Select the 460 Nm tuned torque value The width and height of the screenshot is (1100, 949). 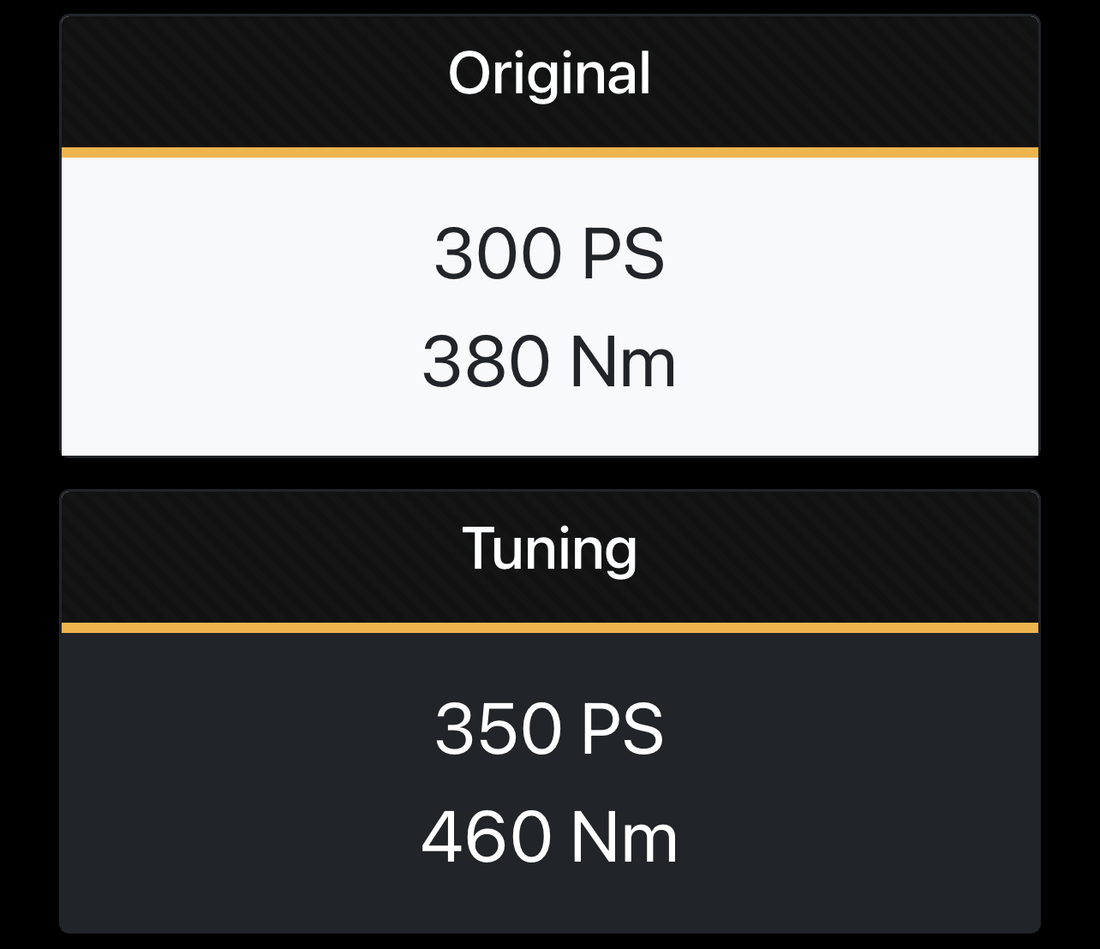(x=549, y=837)
